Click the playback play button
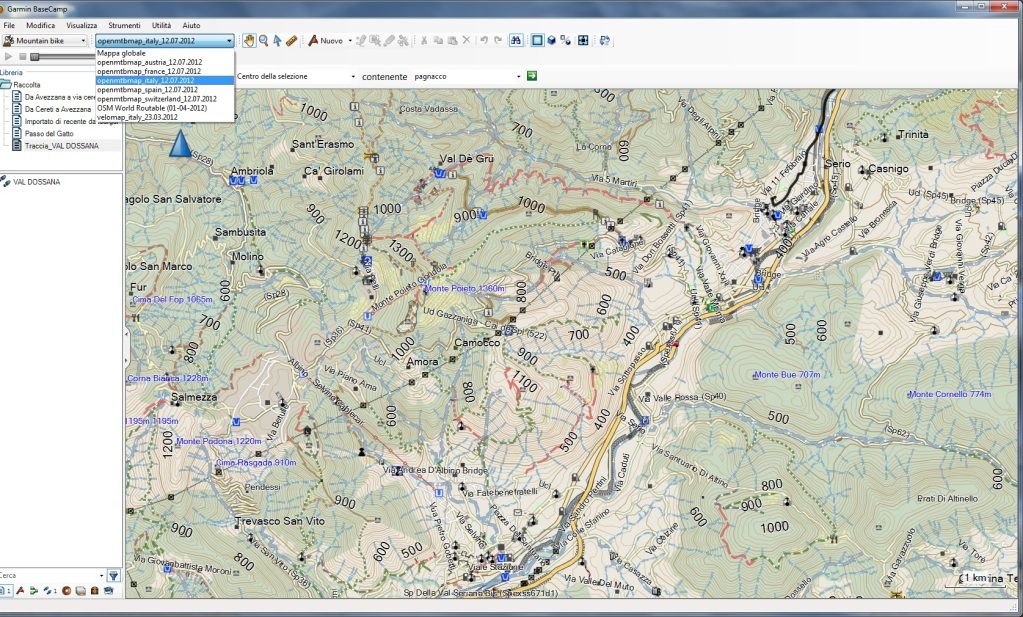 [x=8, y=57]
